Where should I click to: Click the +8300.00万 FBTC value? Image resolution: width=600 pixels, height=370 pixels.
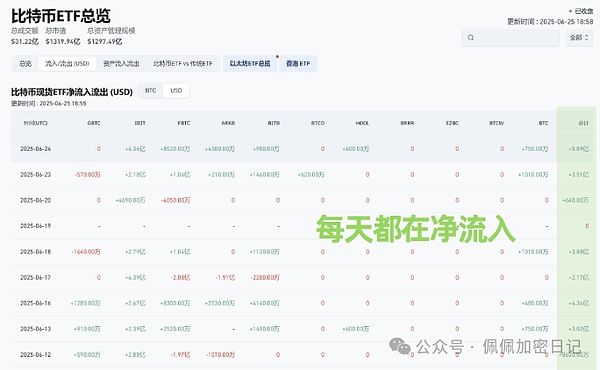click(175, 303)
